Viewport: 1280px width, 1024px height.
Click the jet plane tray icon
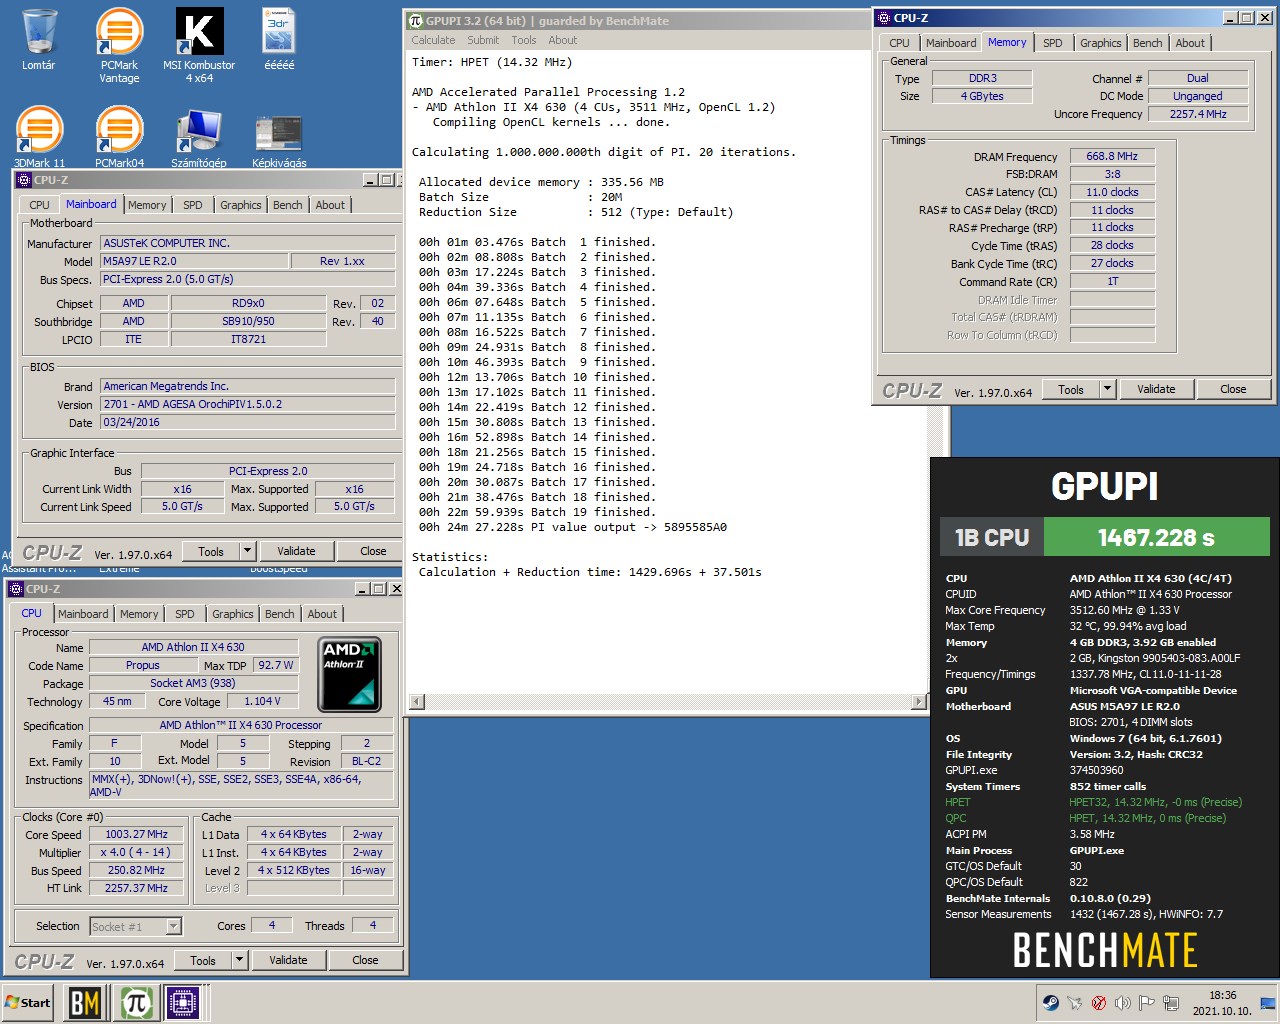pyautogui.click(x=1075, y=1003)
